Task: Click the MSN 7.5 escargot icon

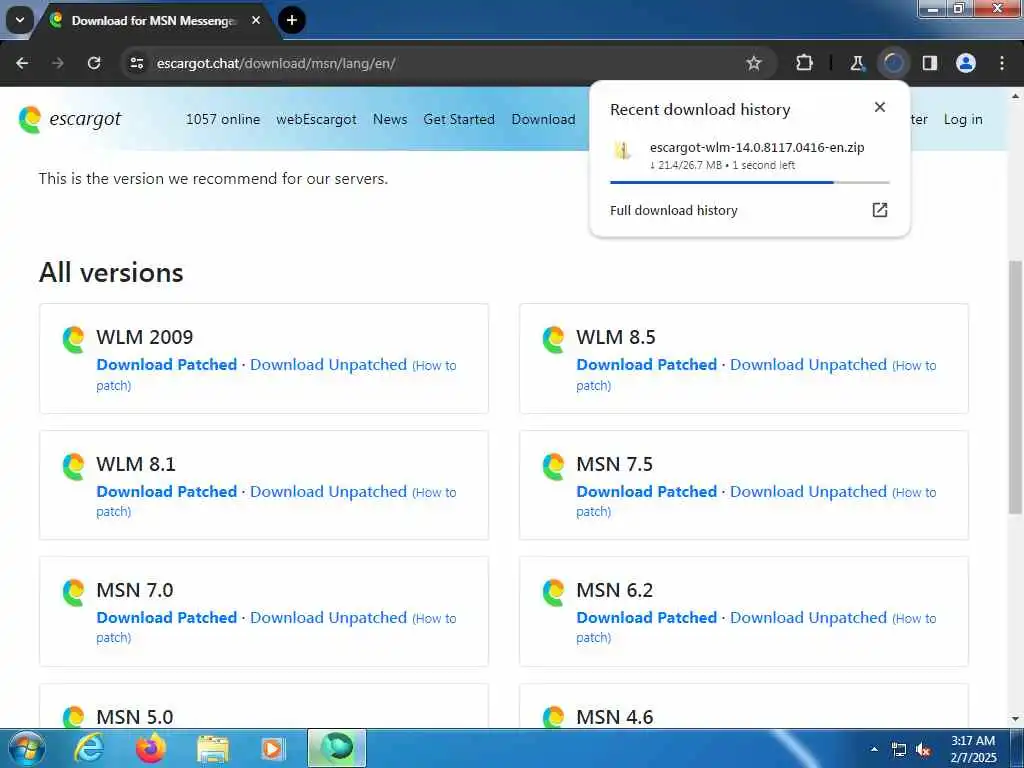Action: [553, 466]
